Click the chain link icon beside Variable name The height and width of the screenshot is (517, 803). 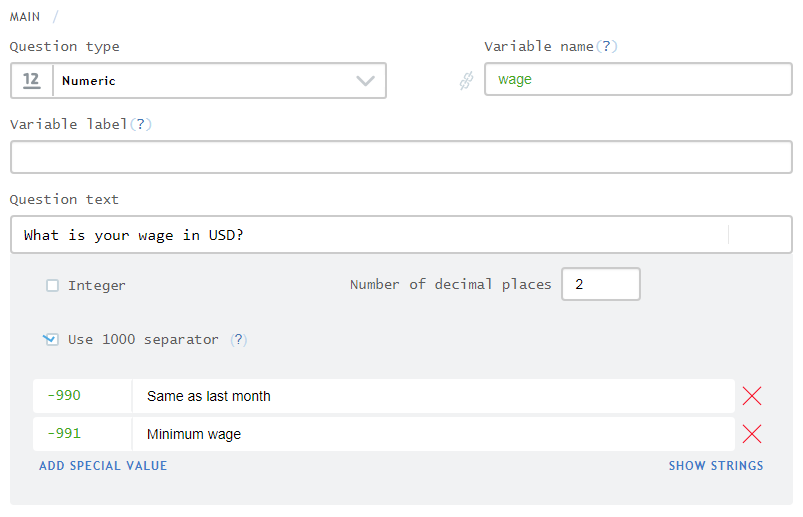[x=465, y=81]
